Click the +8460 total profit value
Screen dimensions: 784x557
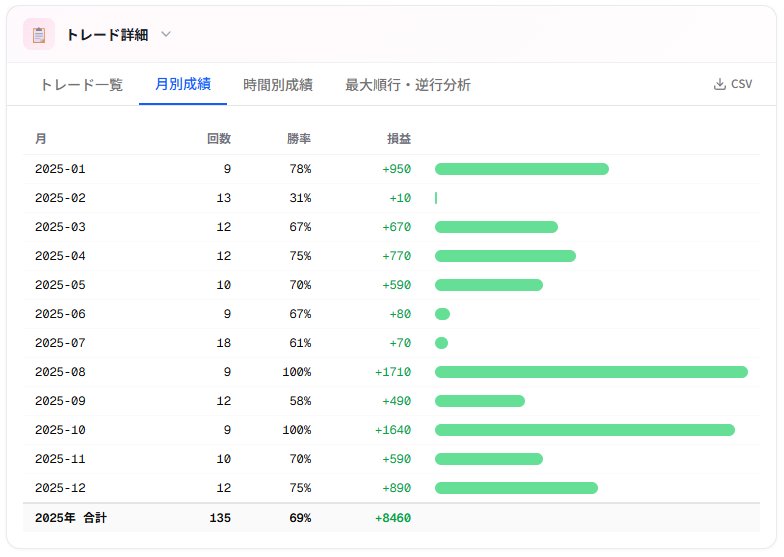(393, 518)
